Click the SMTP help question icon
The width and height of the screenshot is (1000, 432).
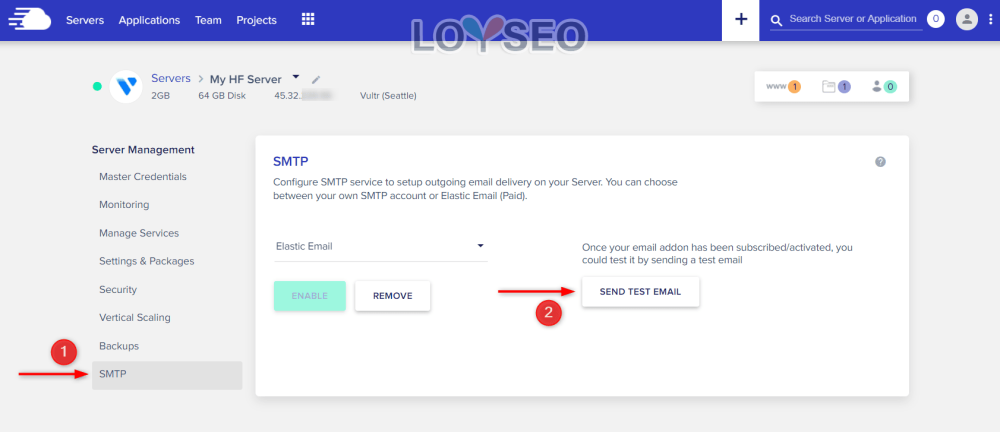pos(880,162)
